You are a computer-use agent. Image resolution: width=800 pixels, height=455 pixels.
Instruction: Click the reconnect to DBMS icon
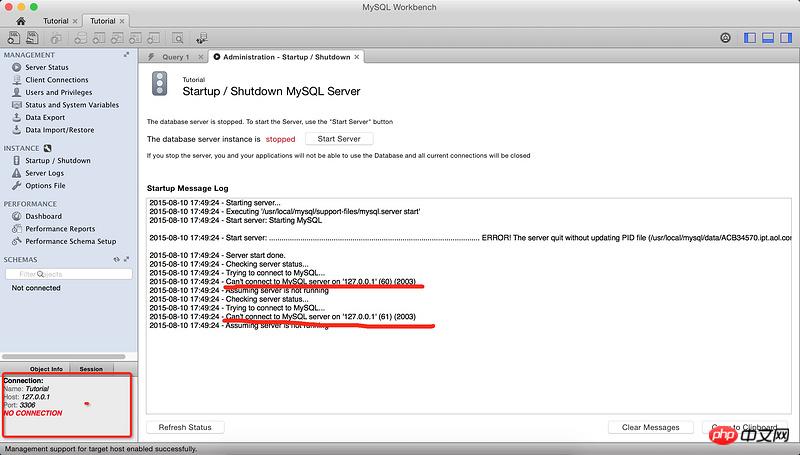coord(202,38)
